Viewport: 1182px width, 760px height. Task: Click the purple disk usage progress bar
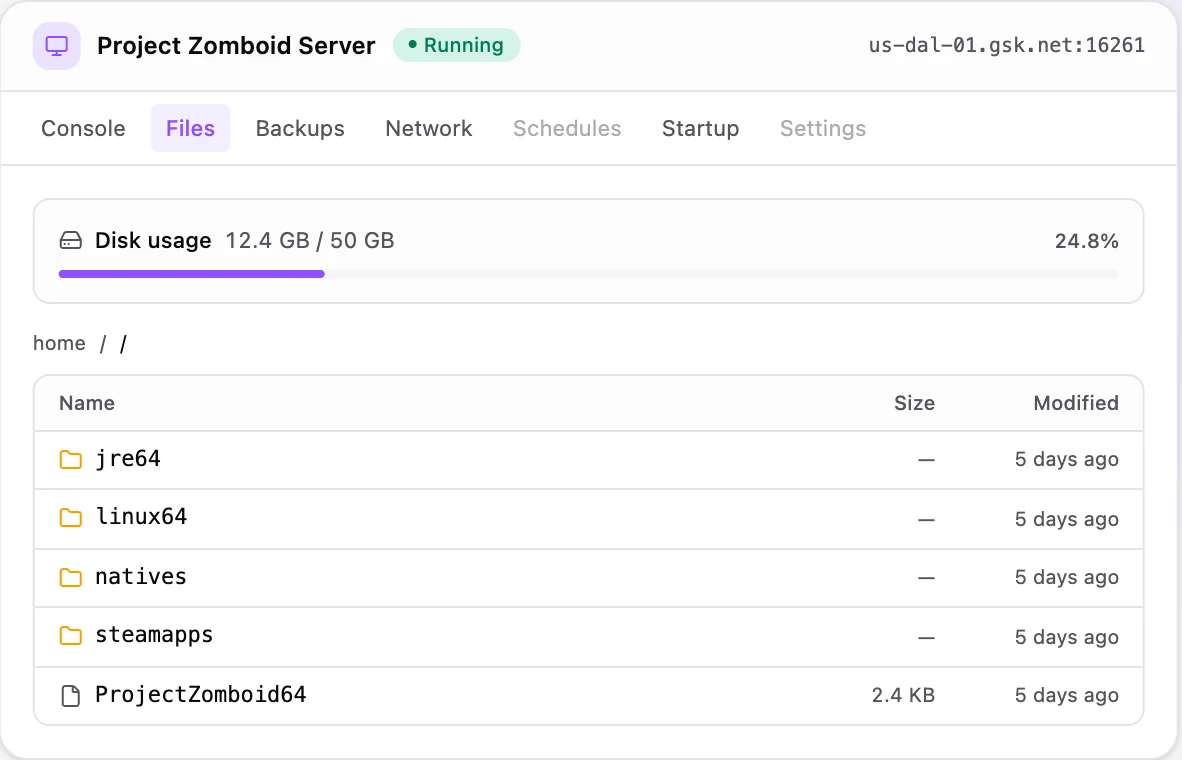coord(191,274)
